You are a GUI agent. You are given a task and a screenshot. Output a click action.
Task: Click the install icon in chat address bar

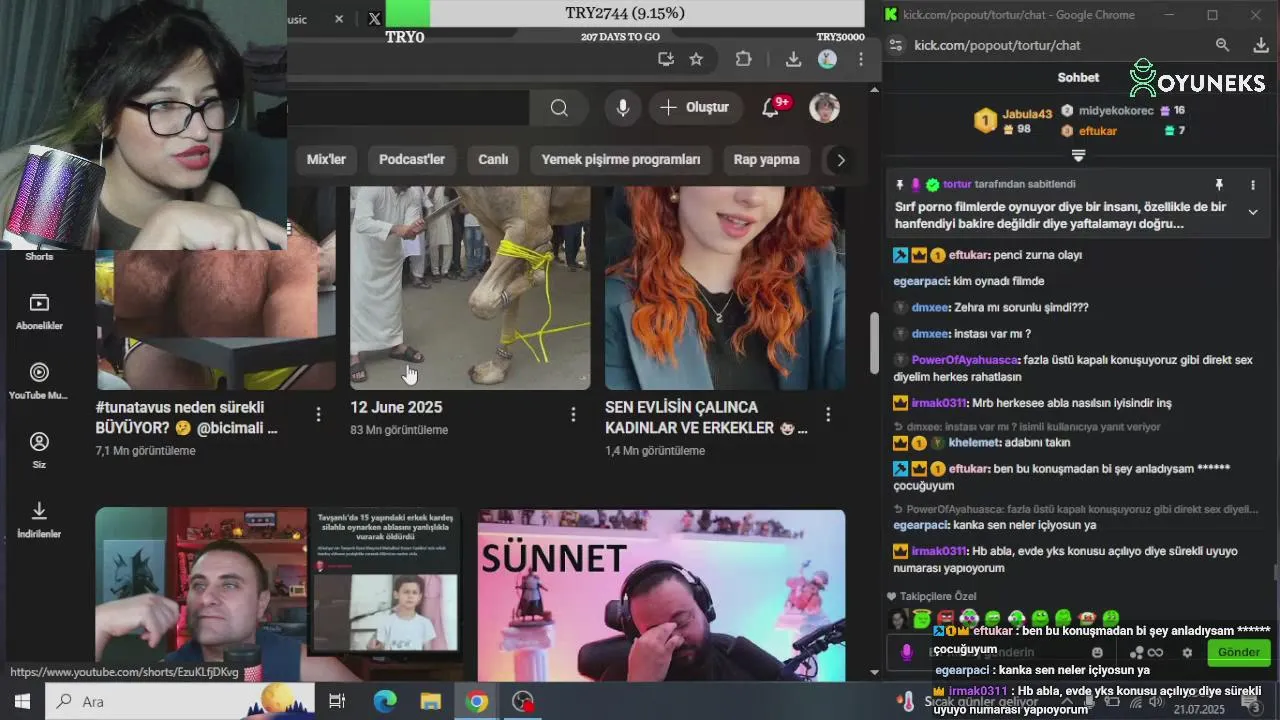coord(1261,45)
